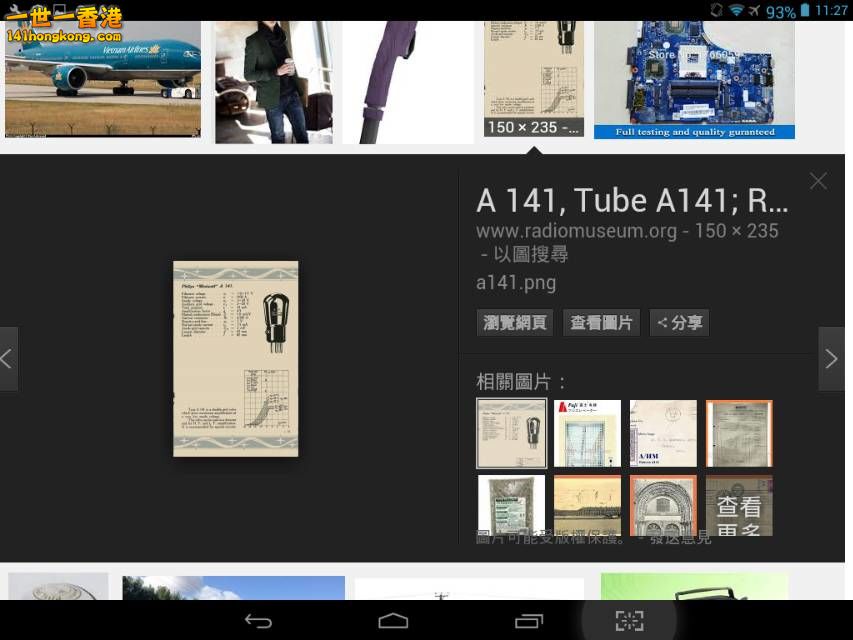The width and height of the screenshot is (853, 640).
Task: Go to the previous image arrow
Action: (x=8, y=359)
